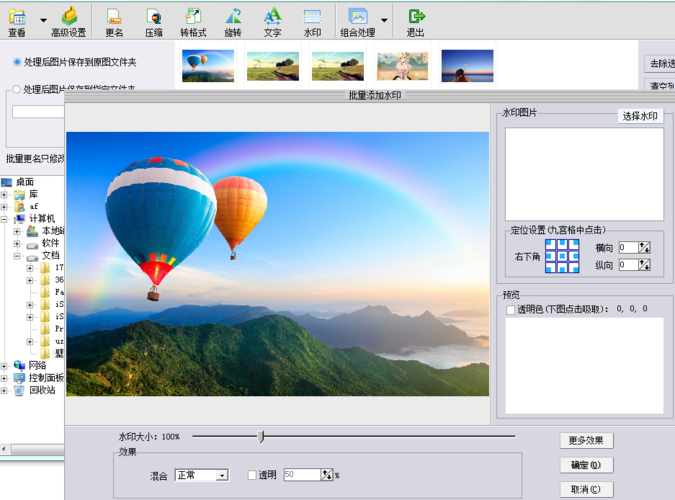Select radio 处理后图片保存到原图文件夹
The width and height of the screenshot is (675, 500).
click(x=17, y=62)
